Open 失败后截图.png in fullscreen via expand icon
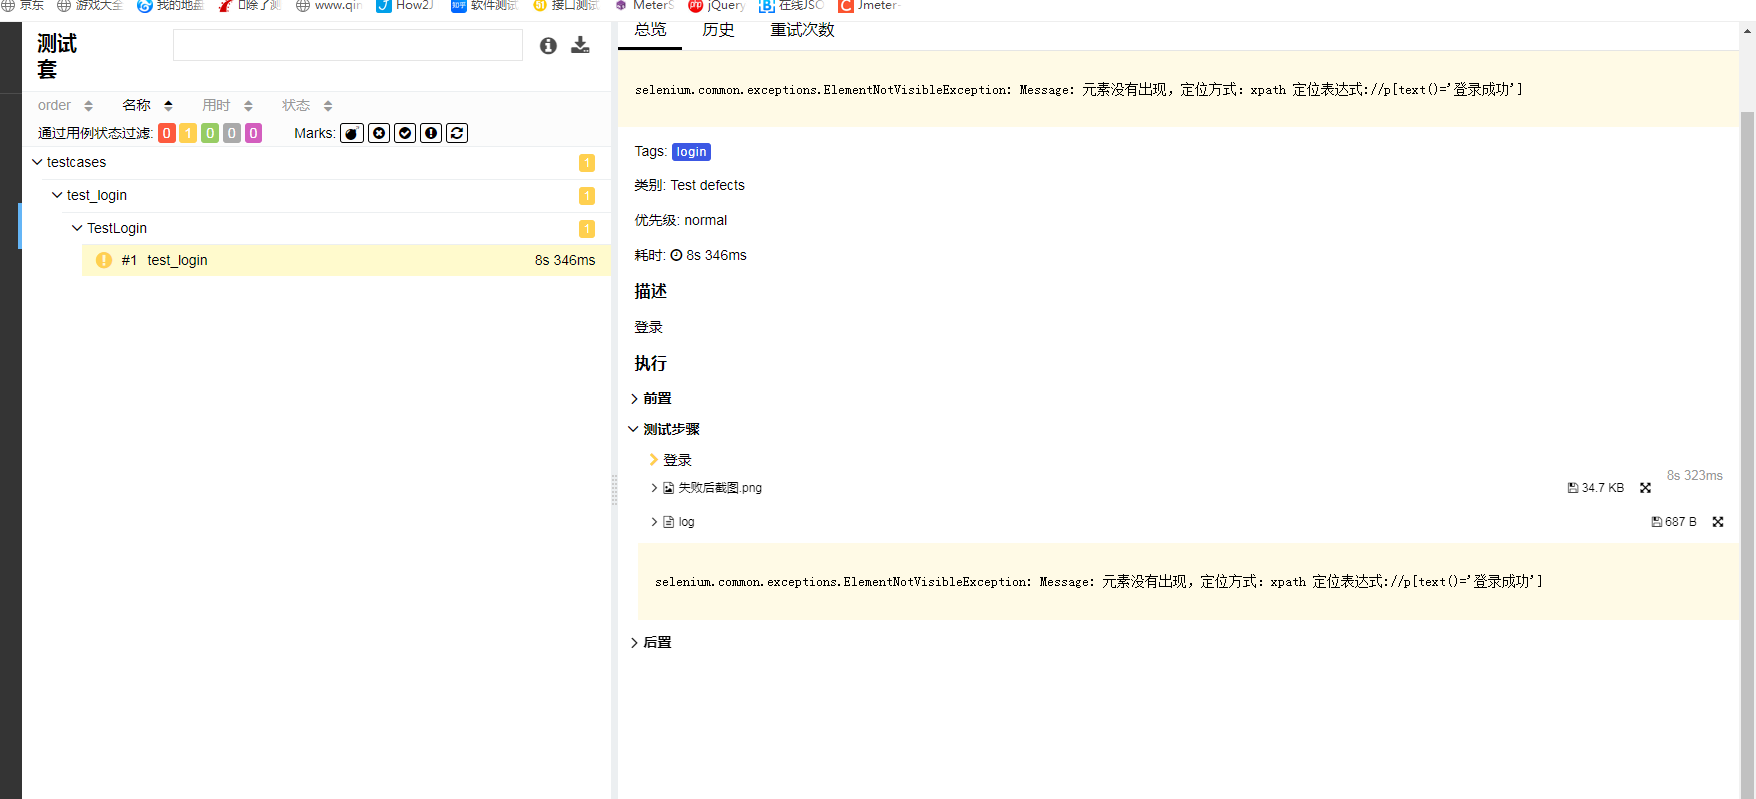The height and width of the screenshot is (799, 1756). 1645,488
